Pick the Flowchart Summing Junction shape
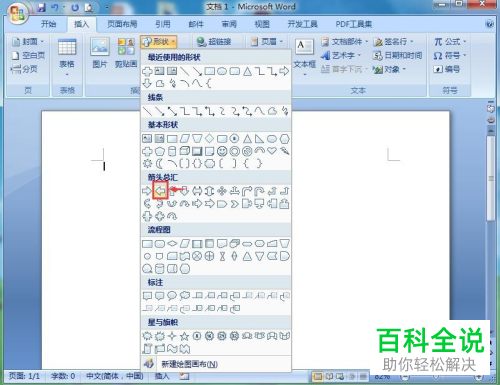The image size is (500, 385). click(197, 256)
